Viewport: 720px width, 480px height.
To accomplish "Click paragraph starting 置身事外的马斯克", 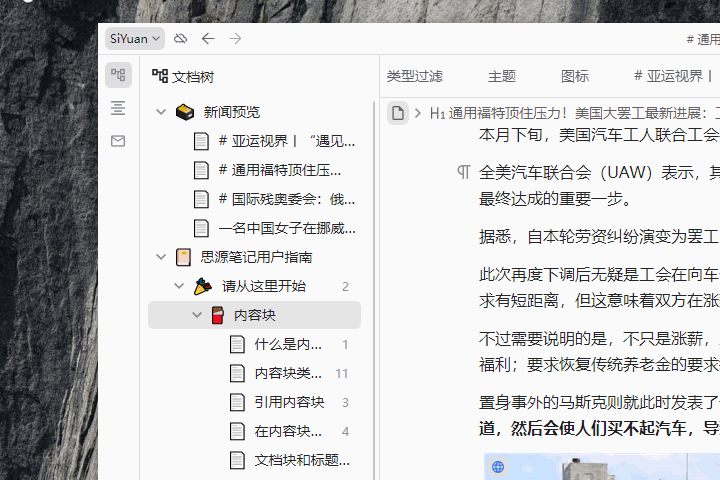I will (x=599, y=415).
